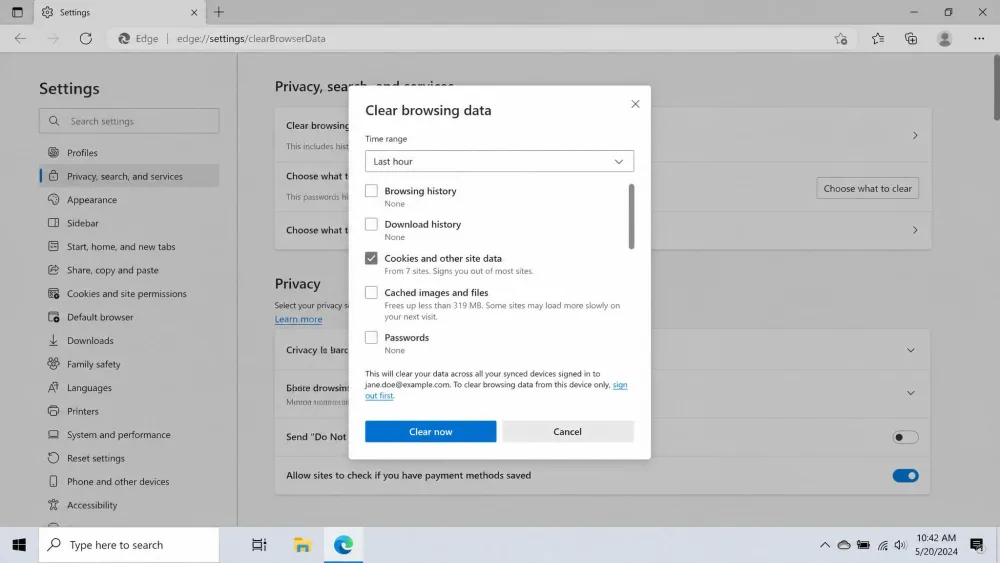Click the settings page scrollbar thumb
The width and height of the screenshot is (1000, 563).
(996, 87)
